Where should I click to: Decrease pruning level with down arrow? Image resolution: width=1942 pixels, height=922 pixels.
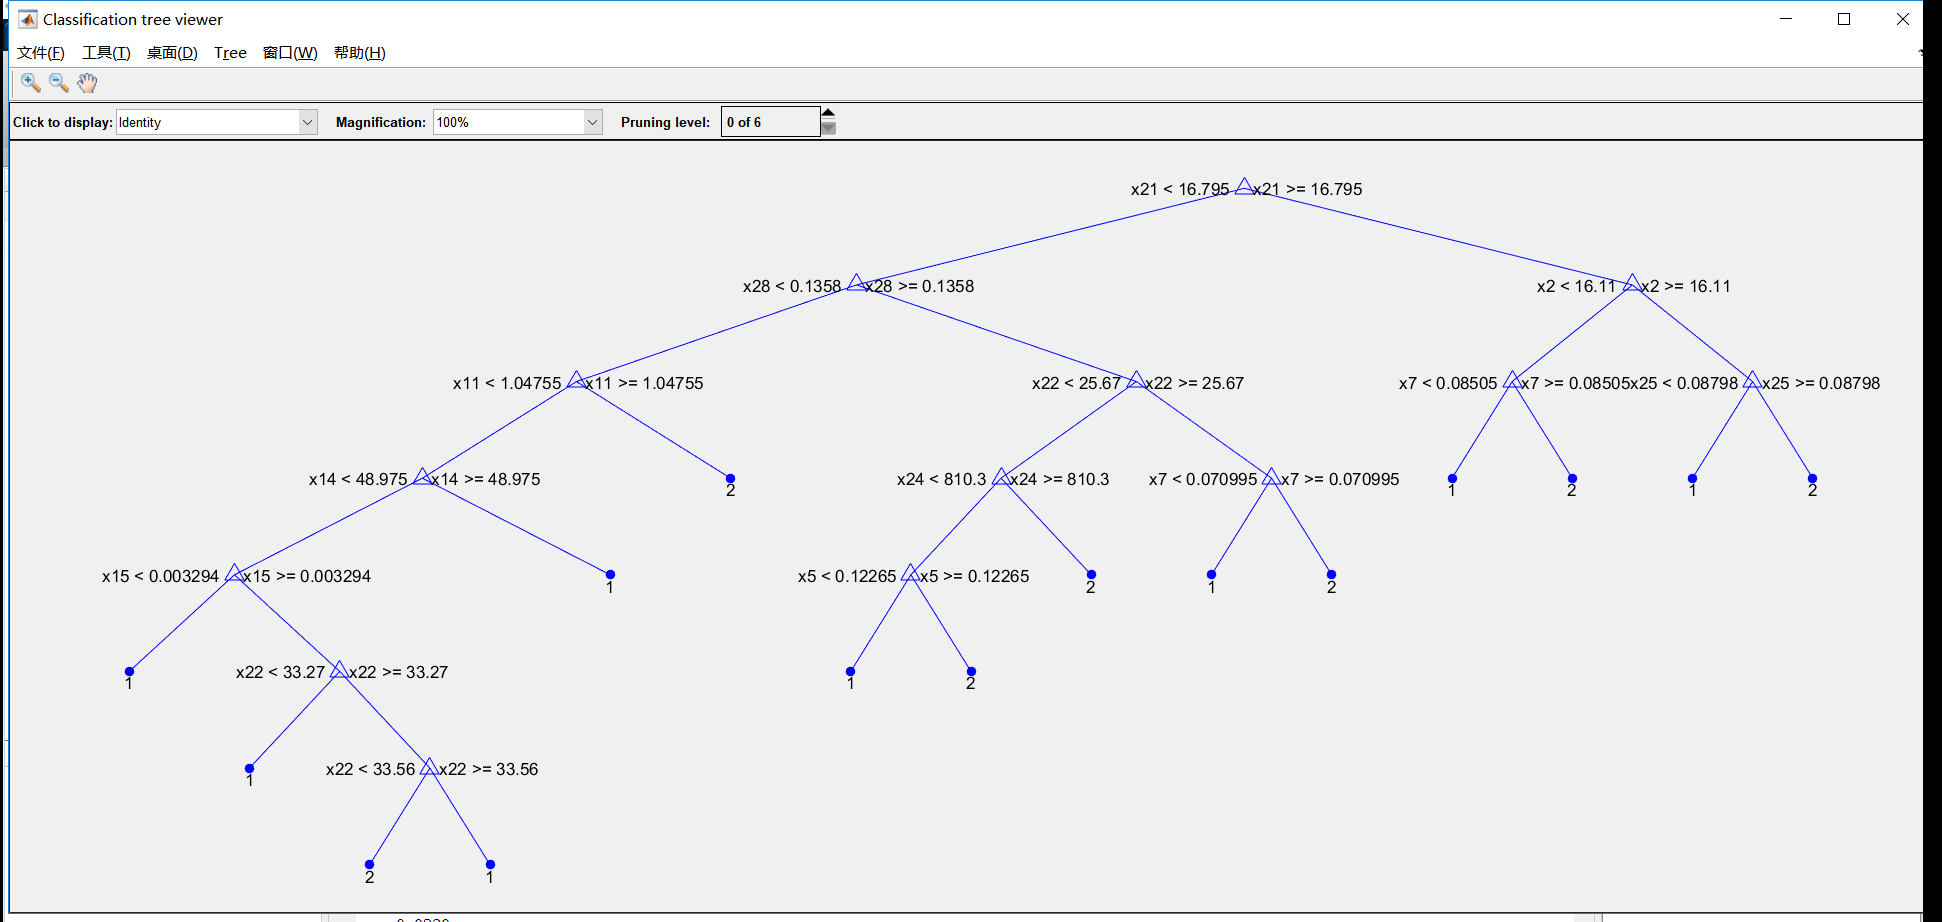(828, 129)
